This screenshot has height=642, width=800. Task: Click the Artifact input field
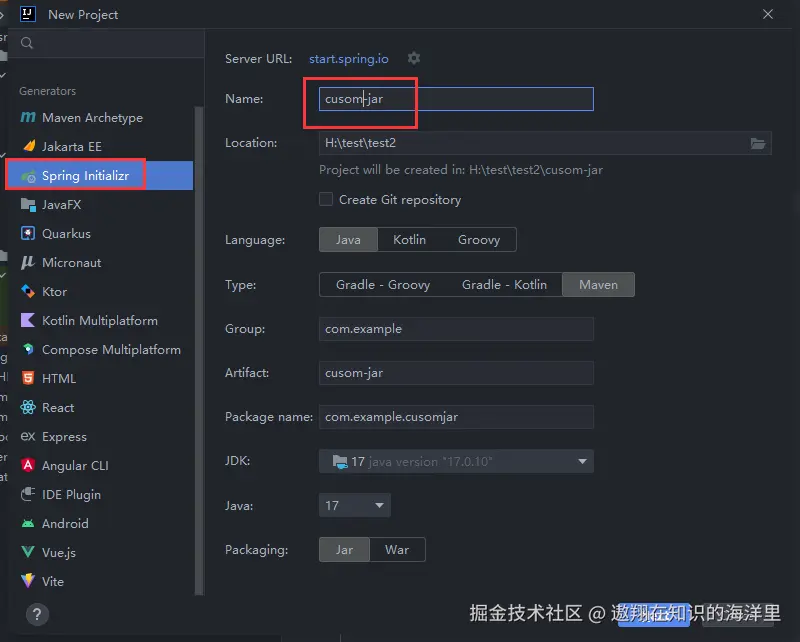[x=456, y=373]
